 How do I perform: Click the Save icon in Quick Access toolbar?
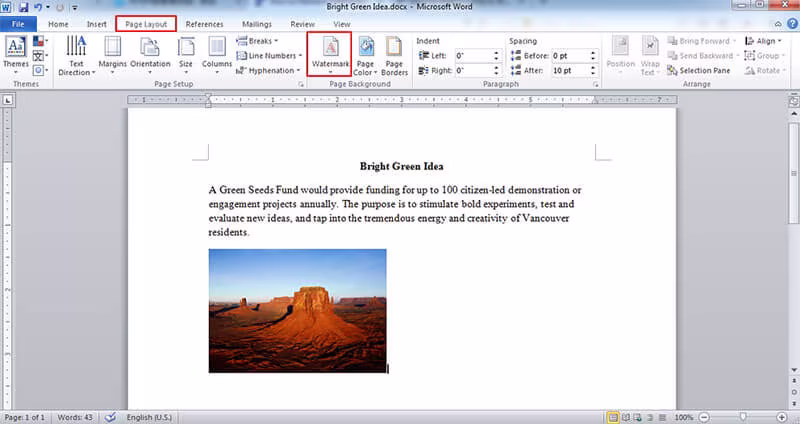(23, 8)
